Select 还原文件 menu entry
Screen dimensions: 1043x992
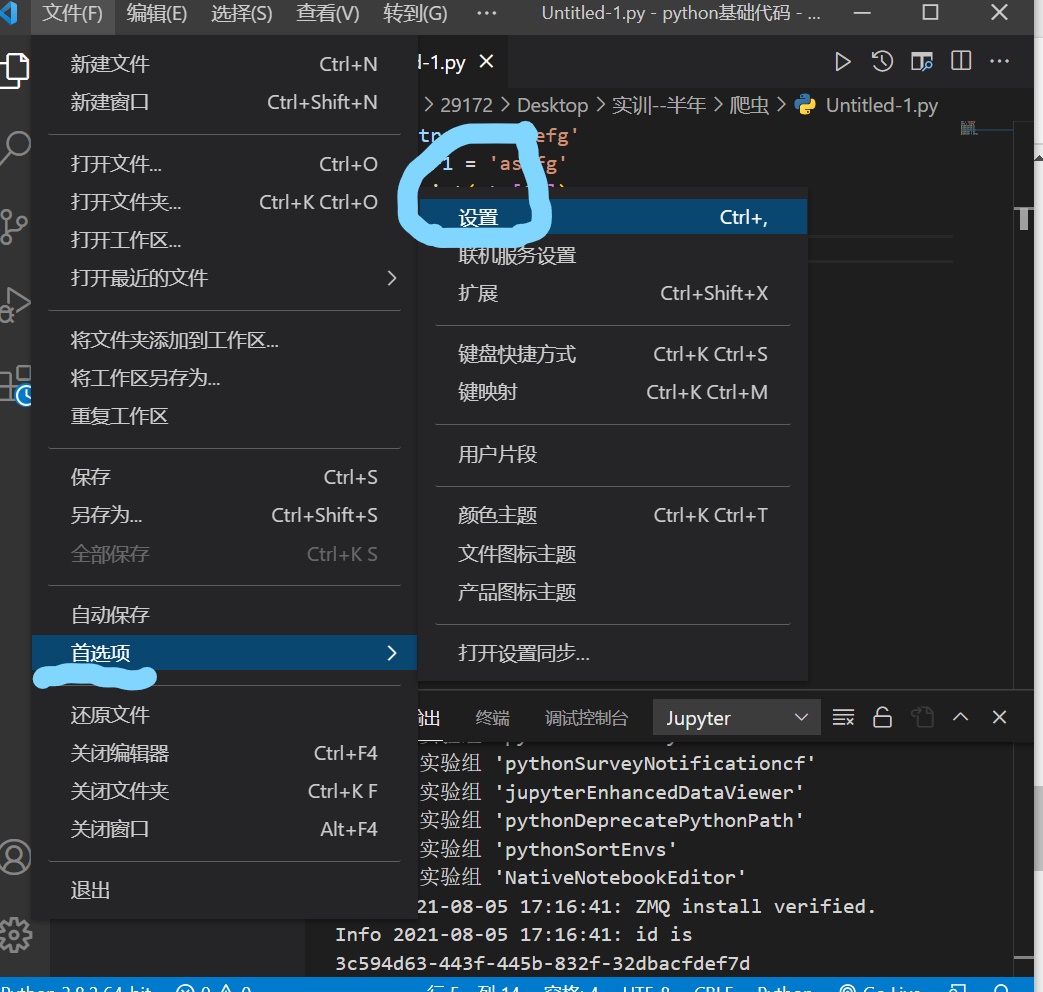click(x=225, y=715)
